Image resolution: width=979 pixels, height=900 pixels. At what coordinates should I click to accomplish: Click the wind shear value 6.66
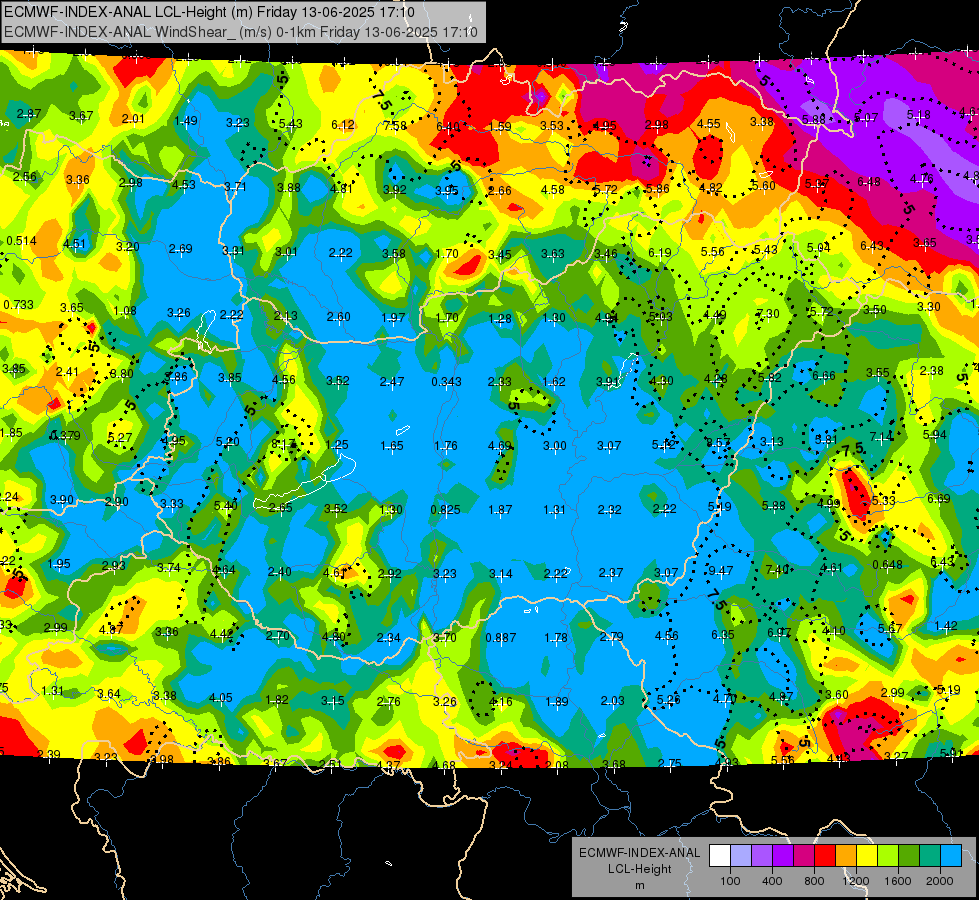[824, 375]
